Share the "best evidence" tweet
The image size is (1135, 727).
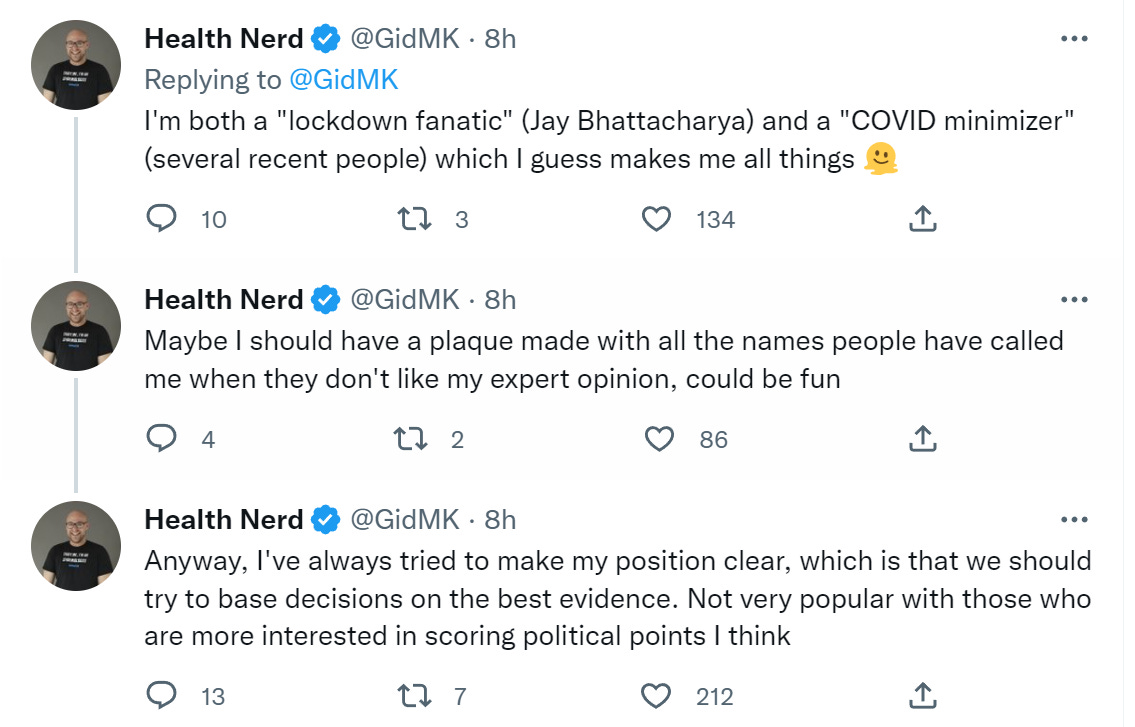pos(922,696)
